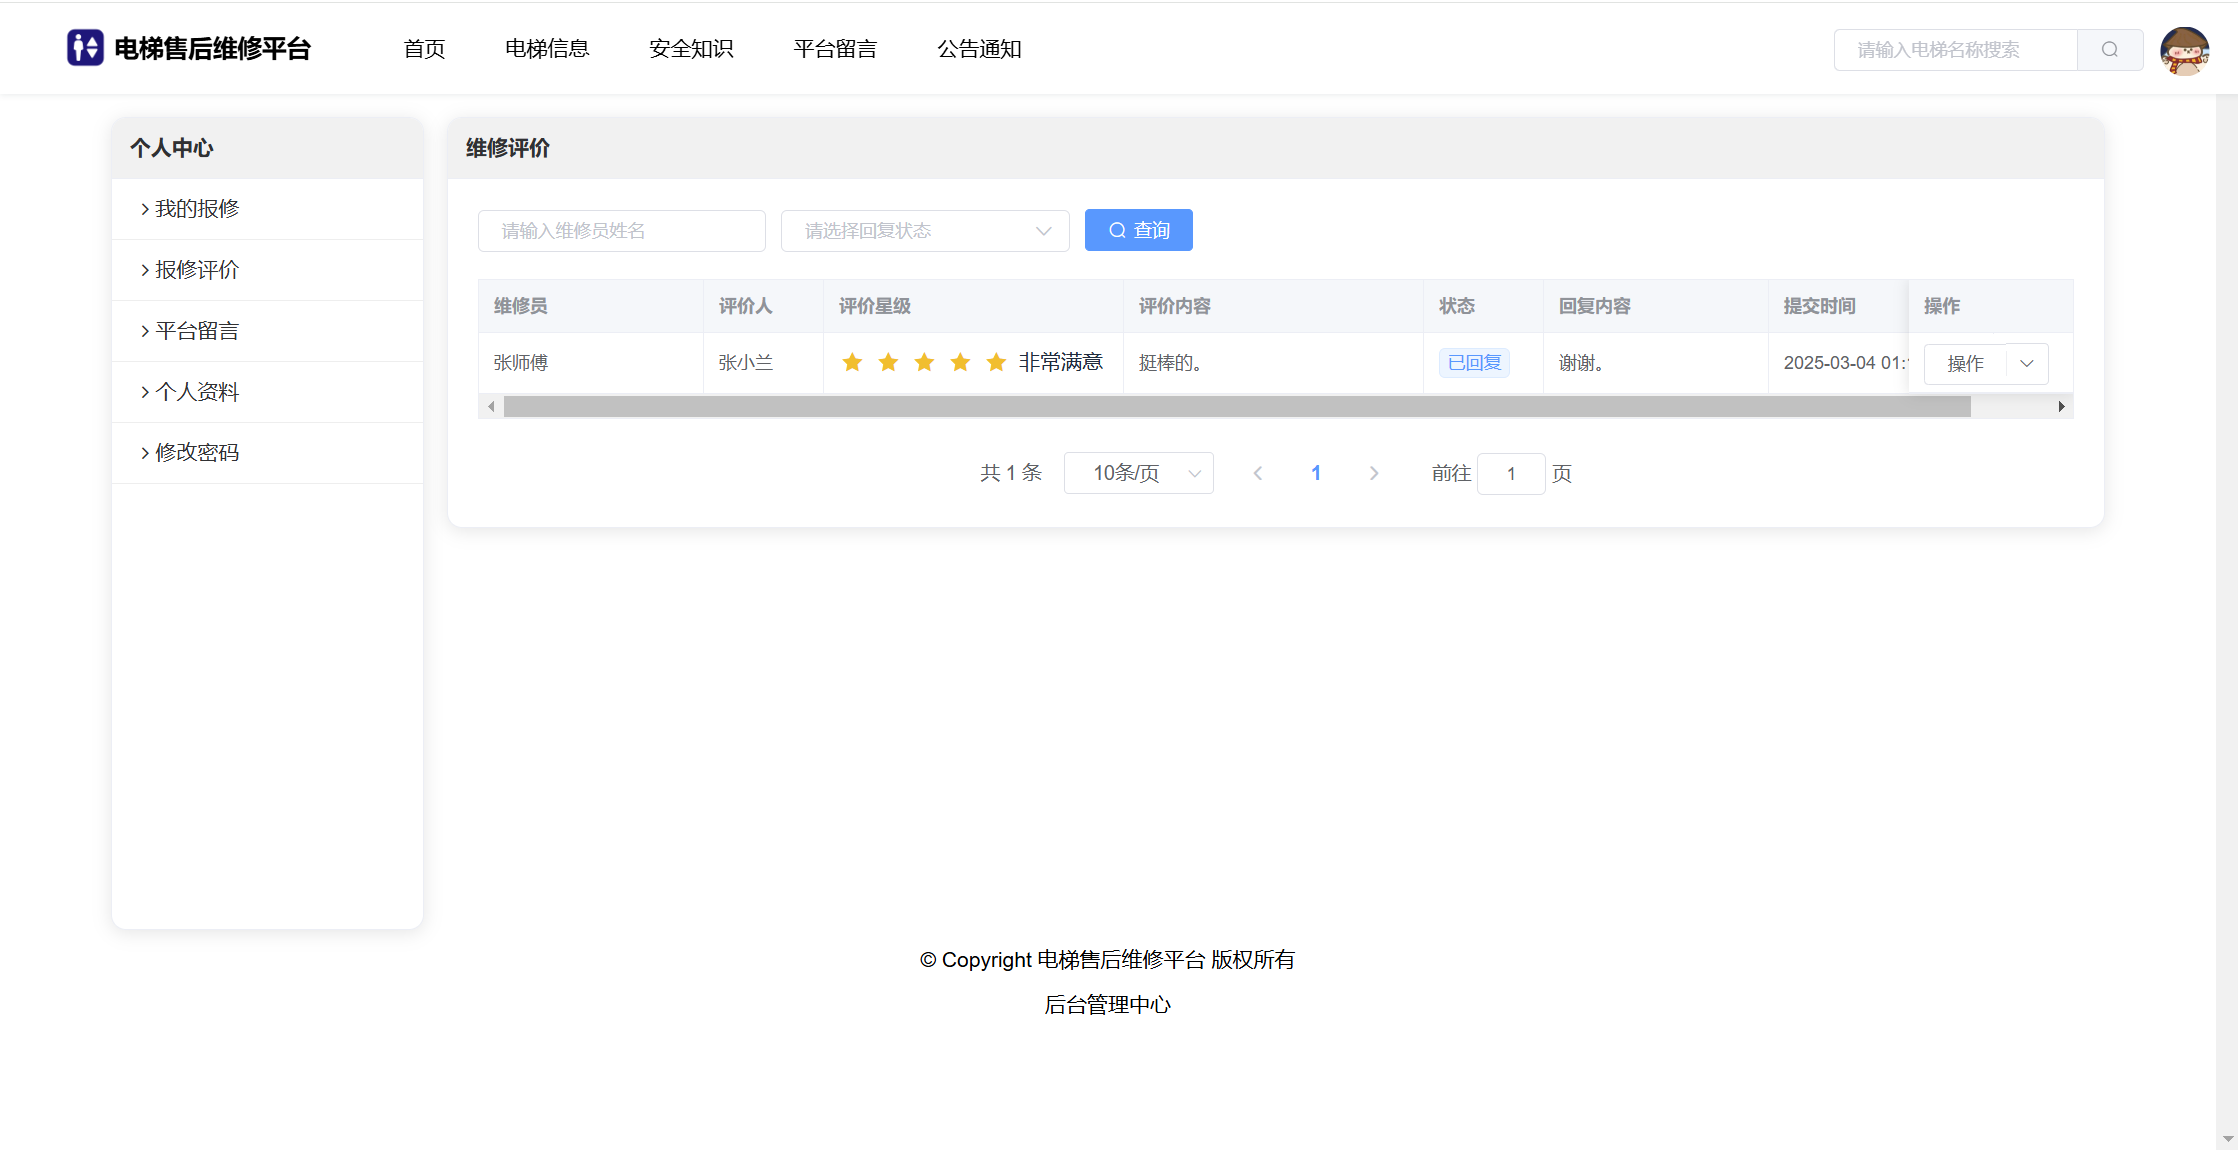This screenshot has height=1150, width=2238.
Task: Open 电梯信息 in the top navigation
Action: (547, 49)
